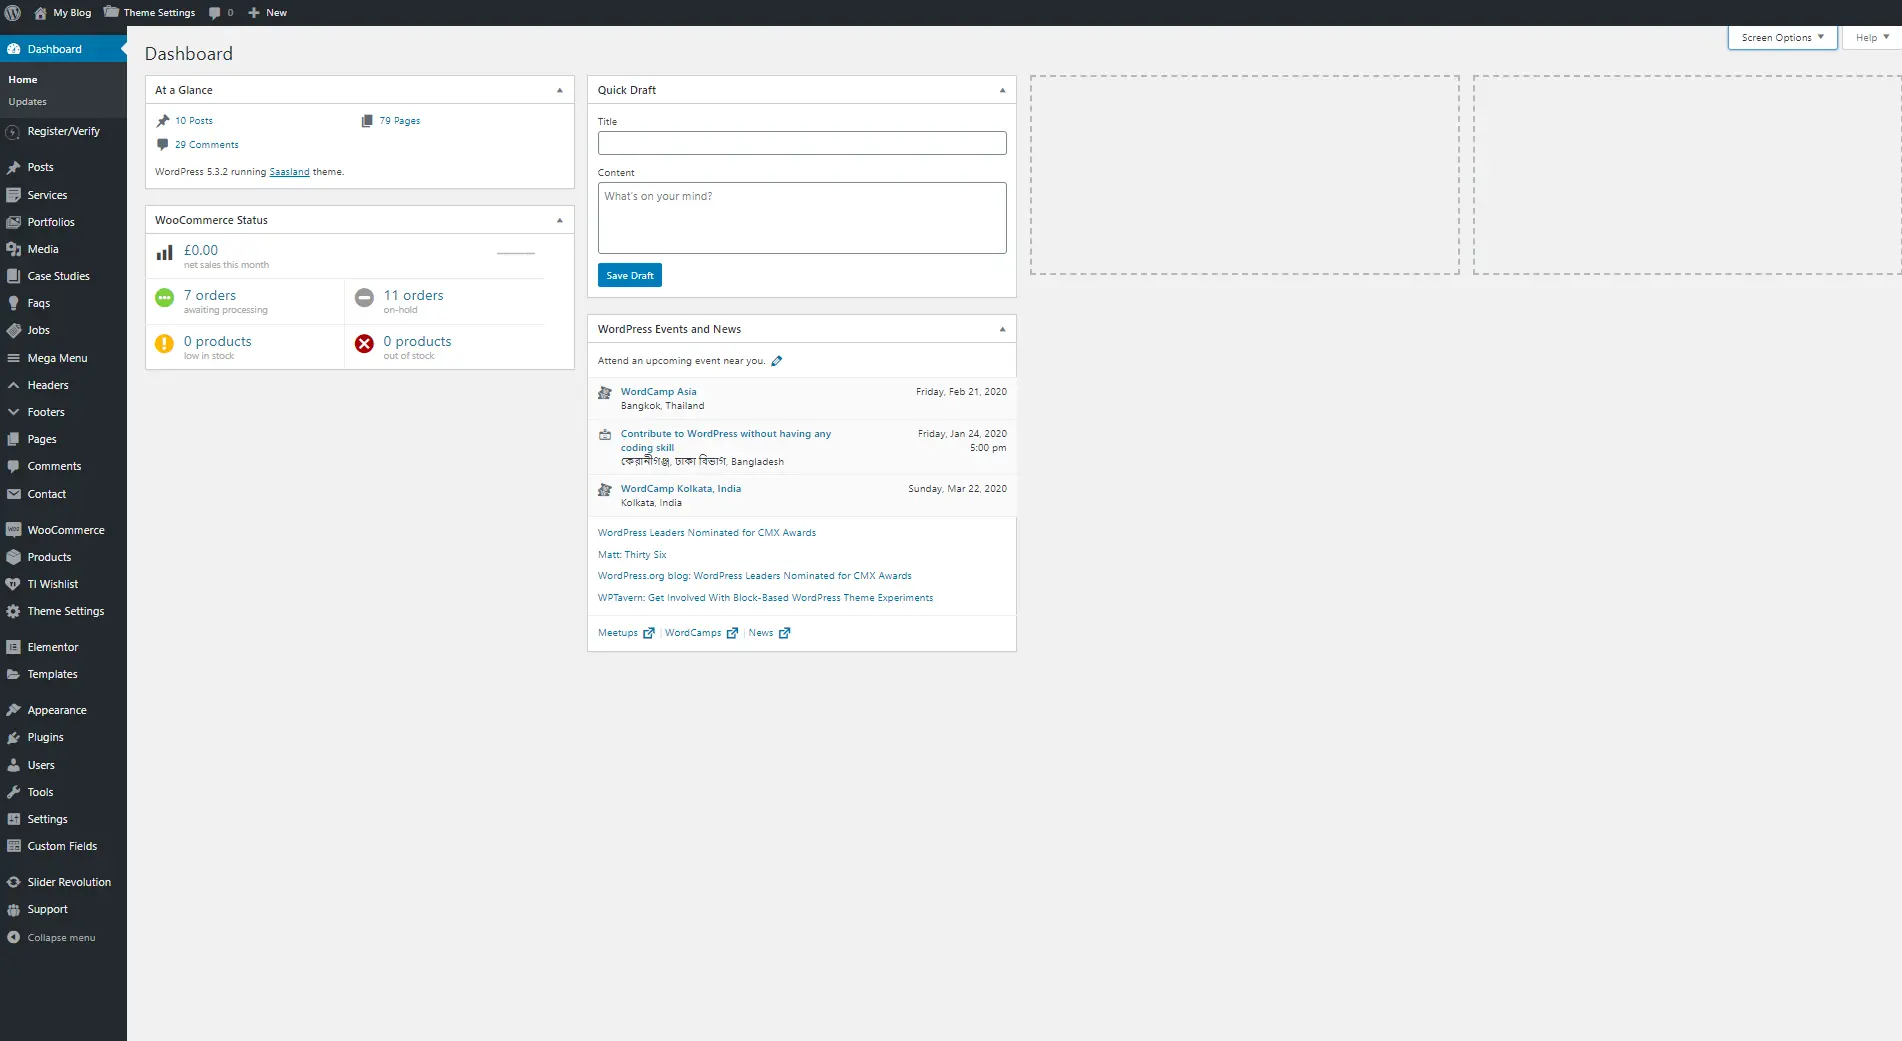Visit the My Blog site link
1902x1041 pixels.
click(x=62, y=13)
